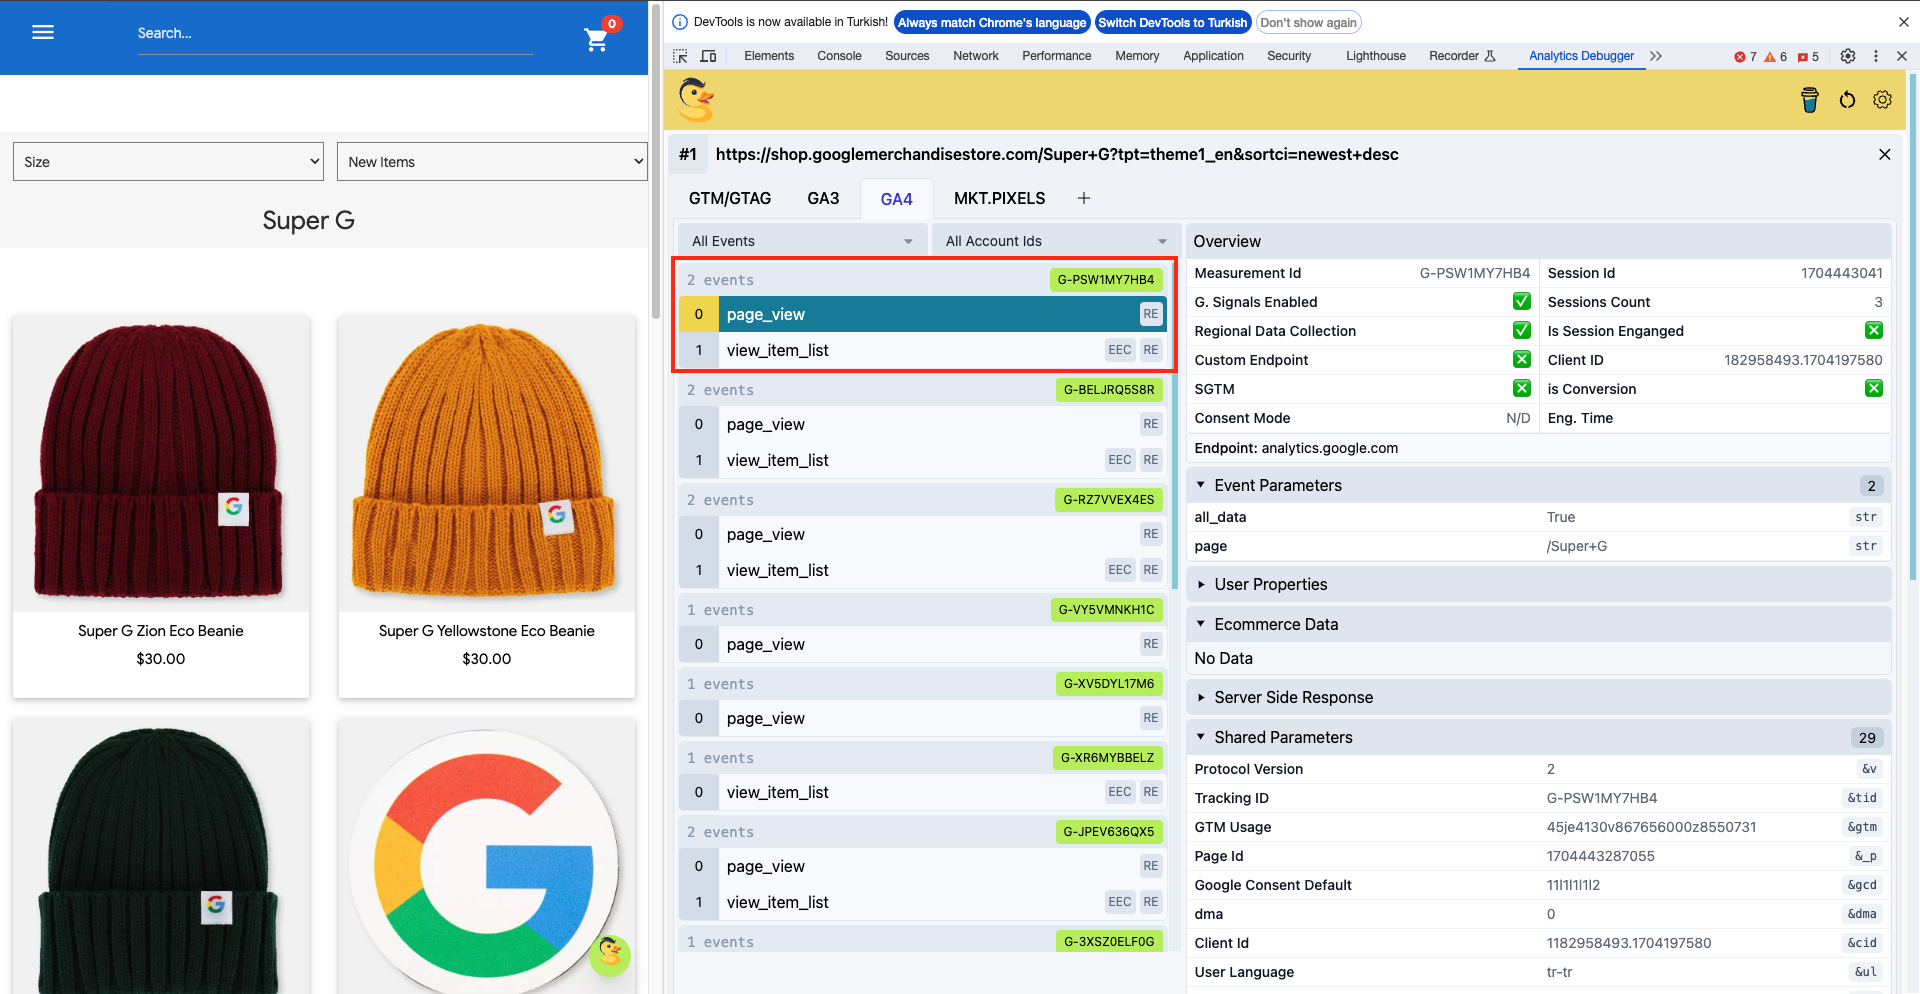Click the red errors count indicator
The height and width of the screenshot is (994, 1920).
coord(1745,57)
